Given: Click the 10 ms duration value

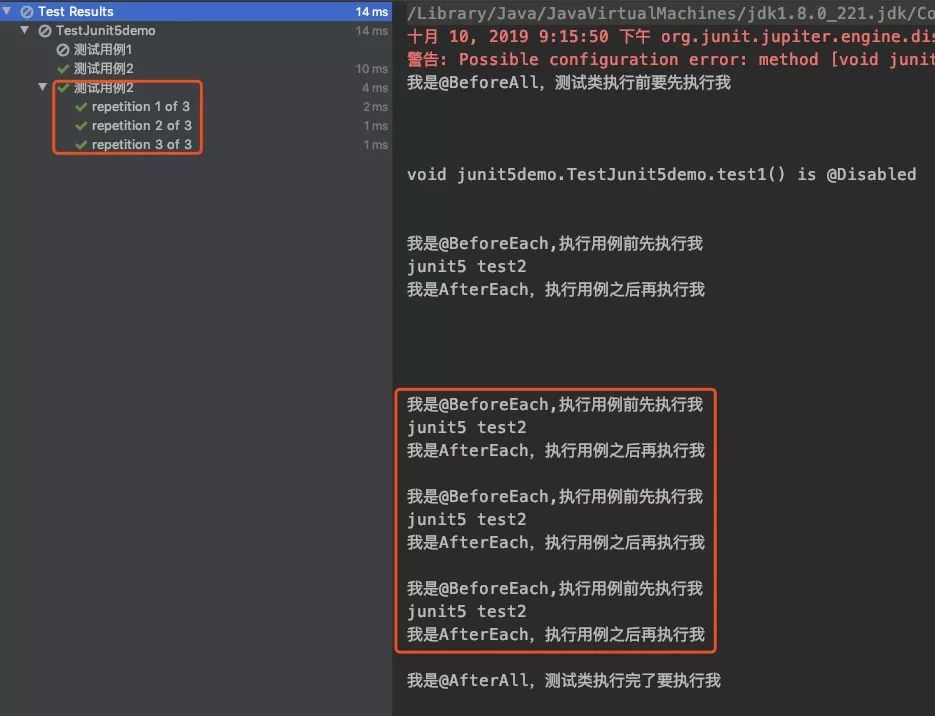Looking at the screenshot, I should tap(371, 69).
